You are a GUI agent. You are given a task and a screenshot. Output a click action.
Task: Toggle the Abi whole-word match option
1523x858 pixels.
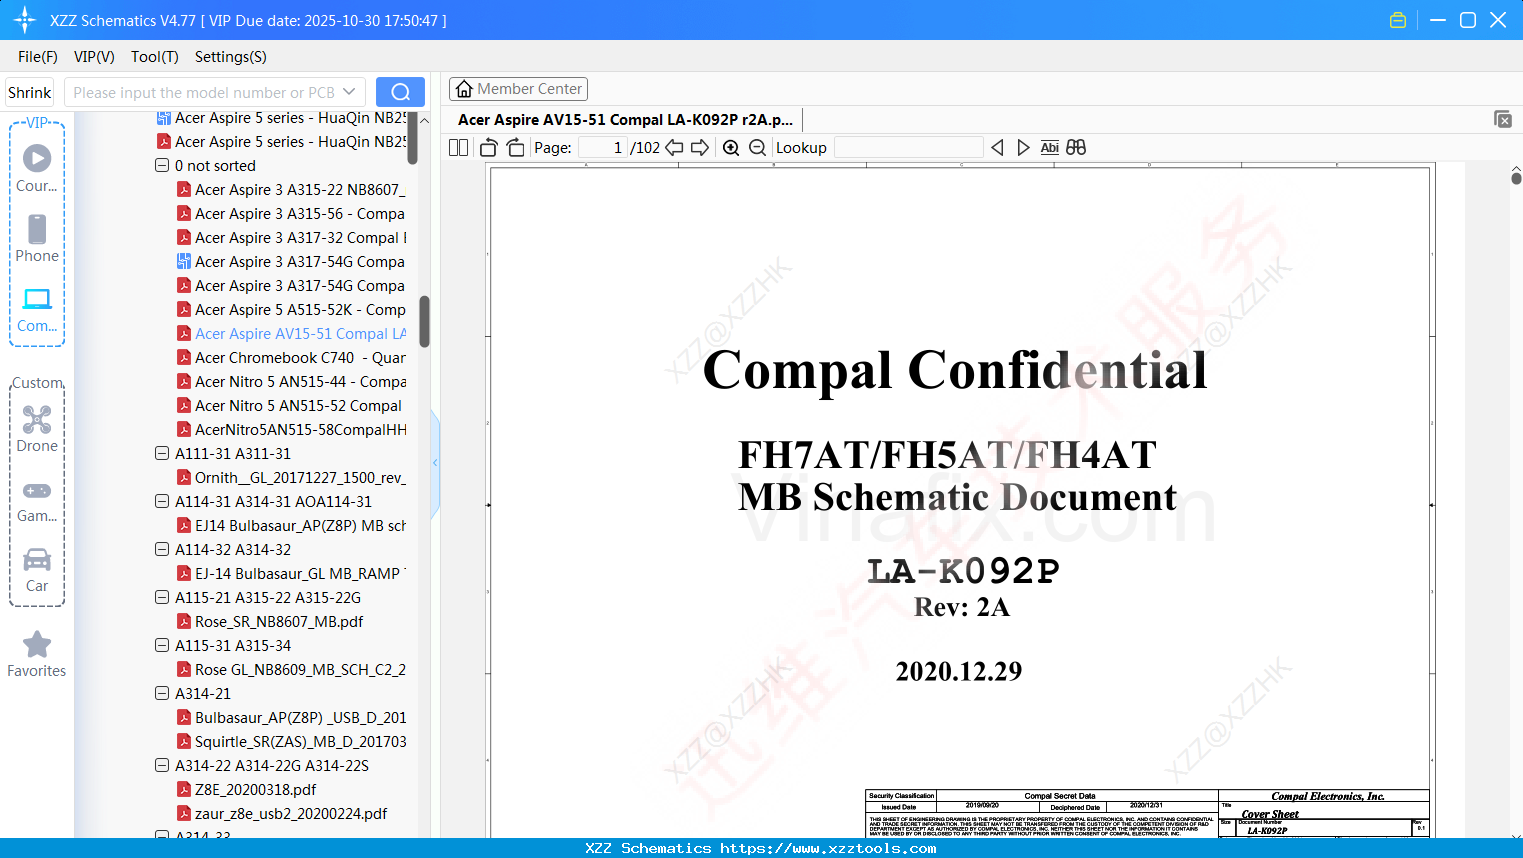tap(1049, 148)
